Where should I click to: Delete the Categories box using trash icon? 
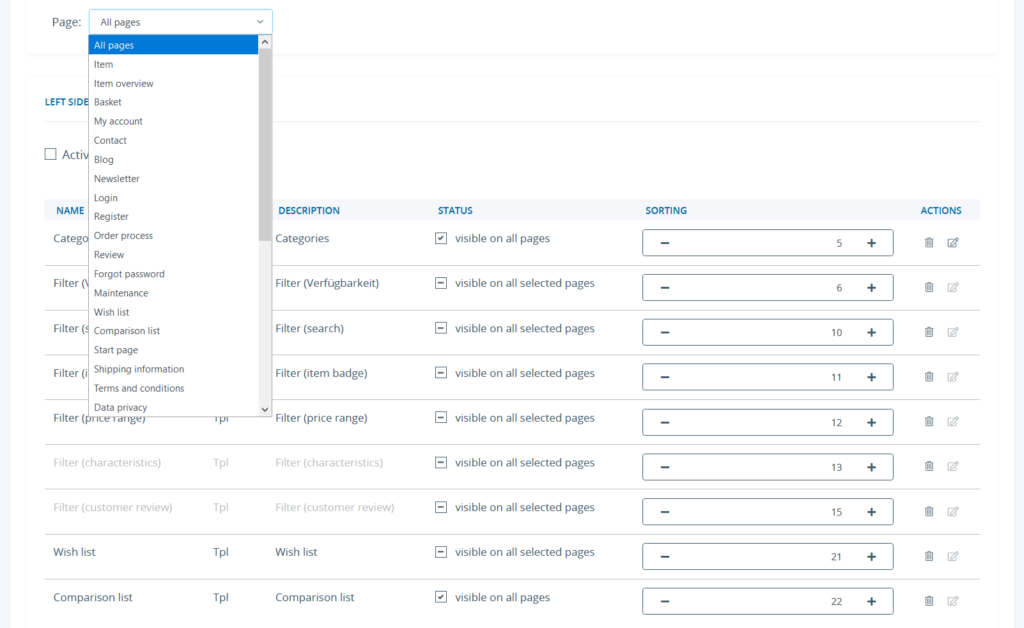(928, 242)
